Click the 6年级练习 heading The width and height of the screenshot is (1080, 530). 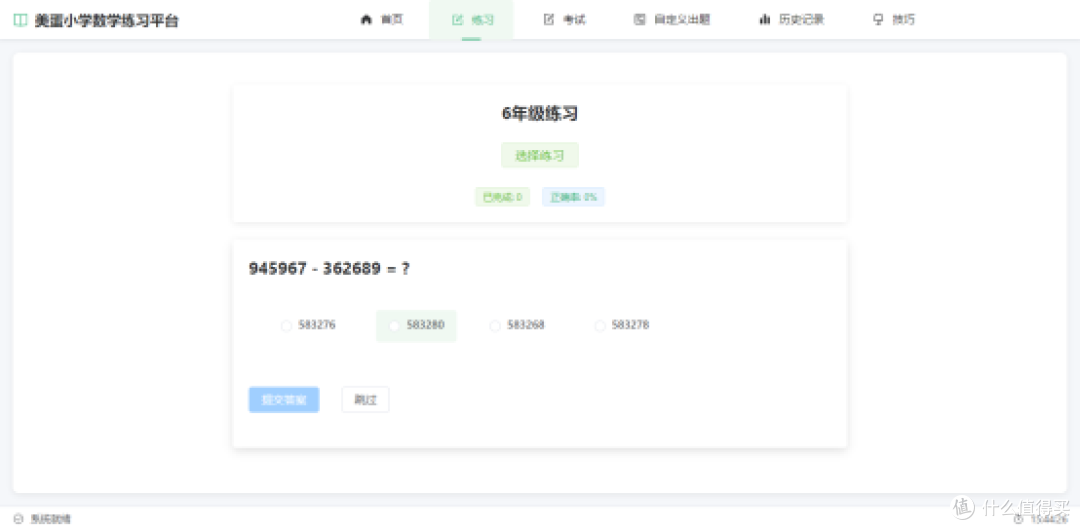(x=540, y=114)
